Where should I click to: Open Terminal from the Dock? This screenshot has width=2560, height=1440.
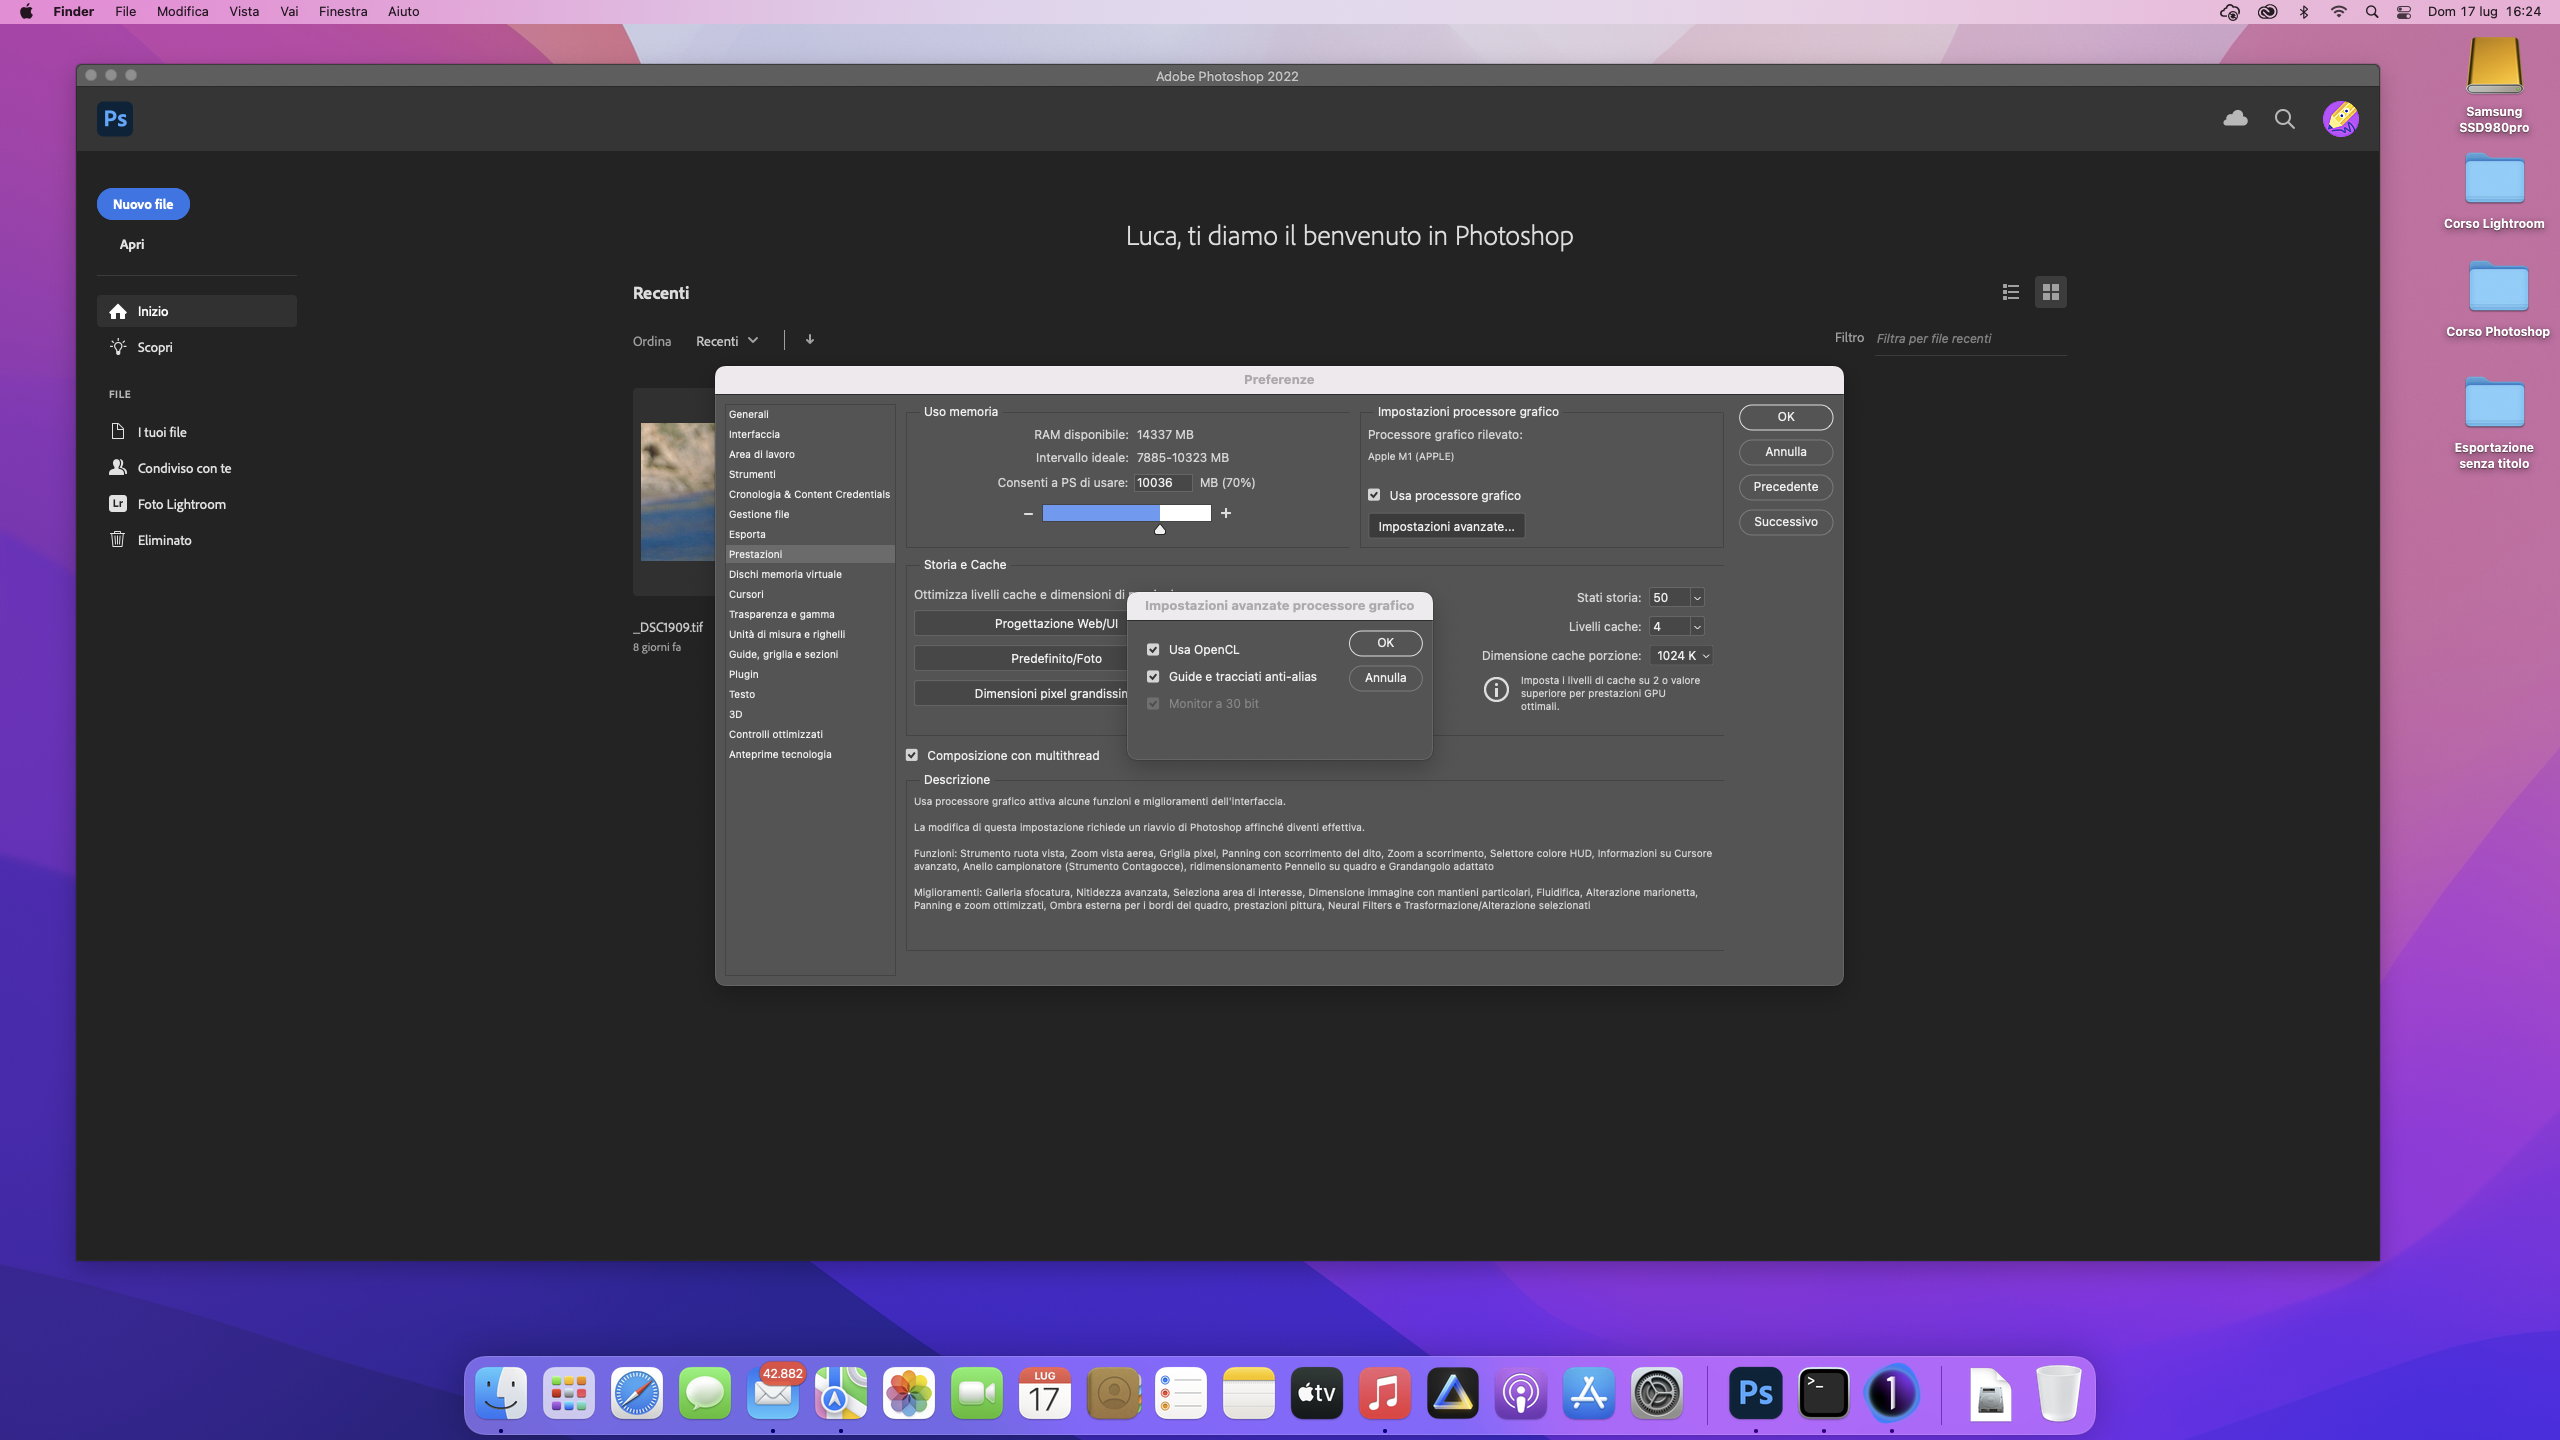point(1823,1393)
